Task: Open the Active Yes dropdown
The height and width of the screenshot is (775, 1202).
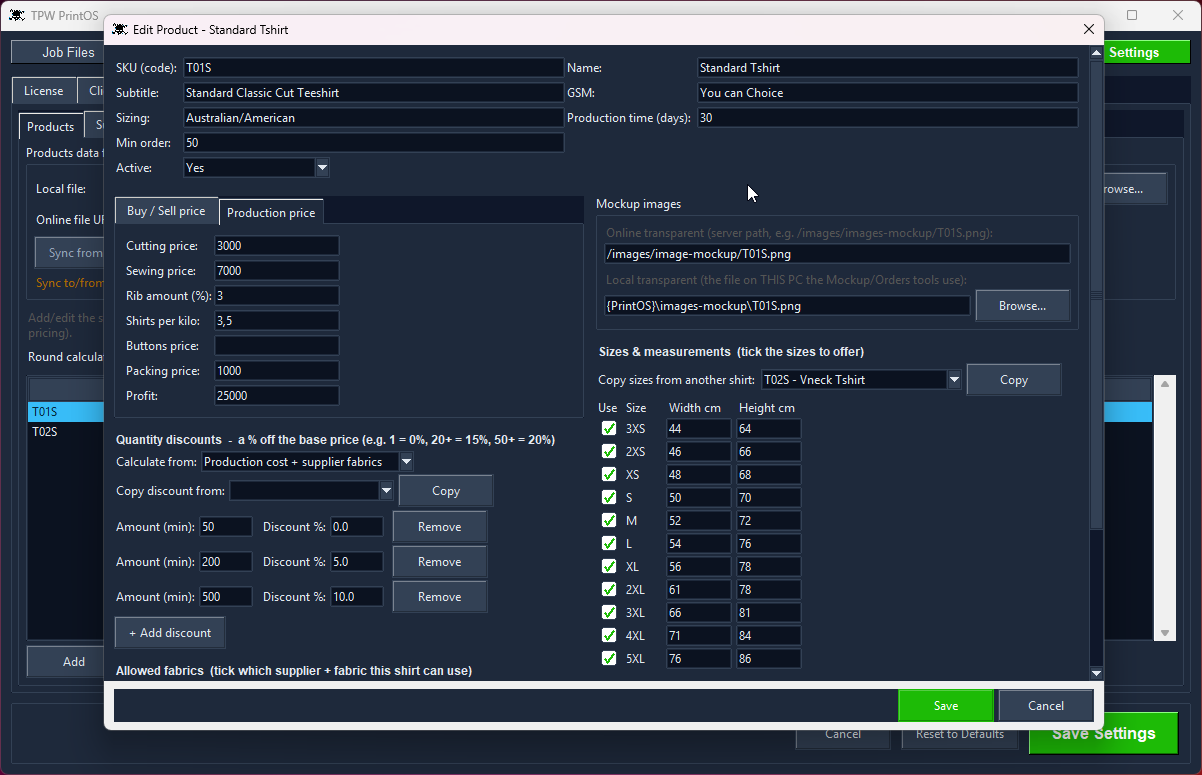Action: tap(322, 168)
